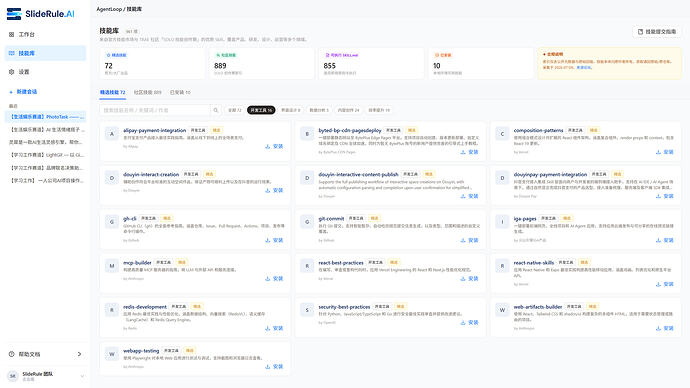Open recent chat 【生活娱乐赛道】AI 生活情绪搭子
Viewport: 690px width, 388px height.
45,129
